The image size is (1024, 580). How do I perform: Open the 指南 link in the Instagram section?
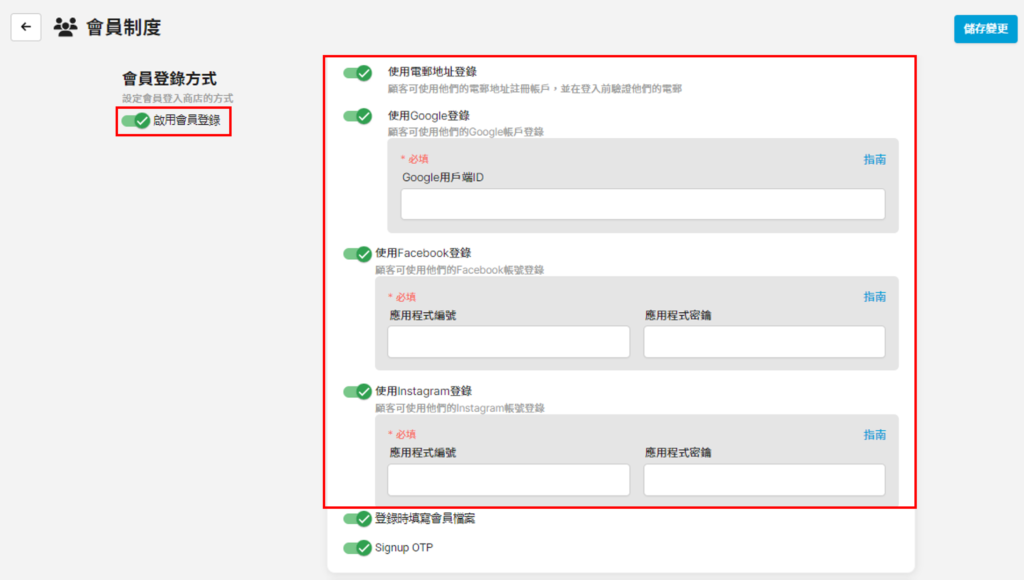pyautogui.click(x=874, y=435)
